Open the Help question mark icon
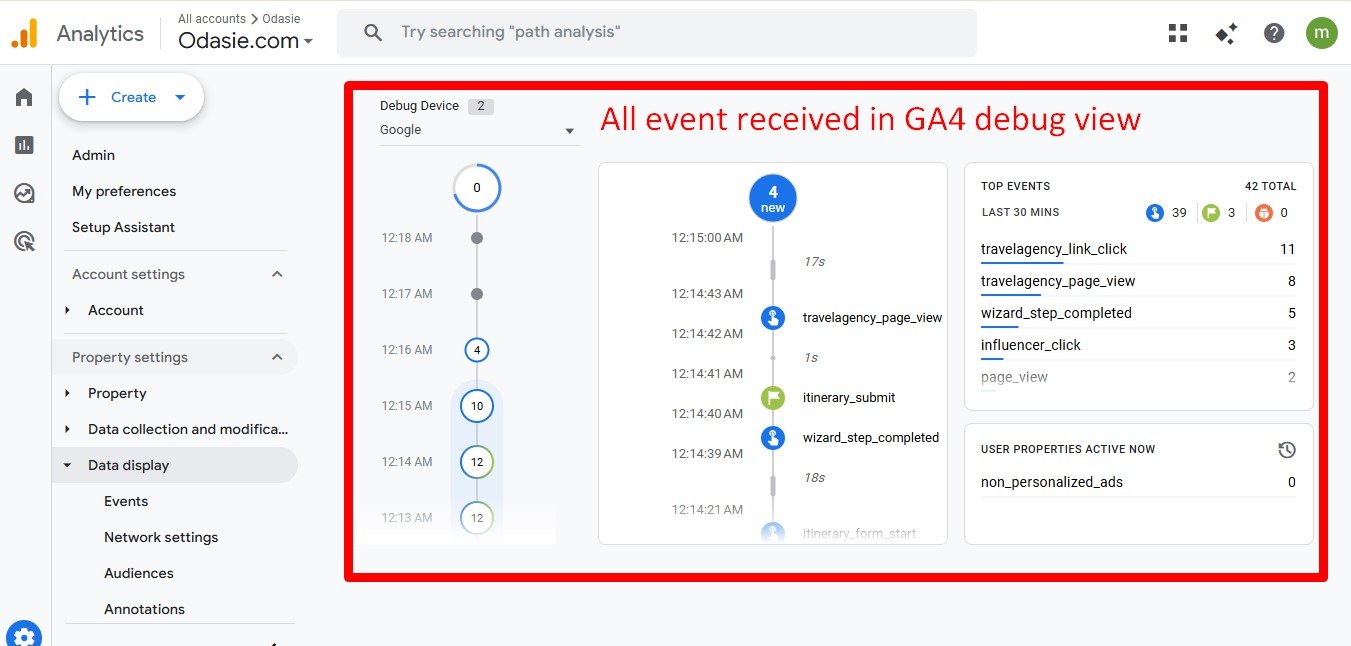1351x646 pixels. (x=1274, y=33)
